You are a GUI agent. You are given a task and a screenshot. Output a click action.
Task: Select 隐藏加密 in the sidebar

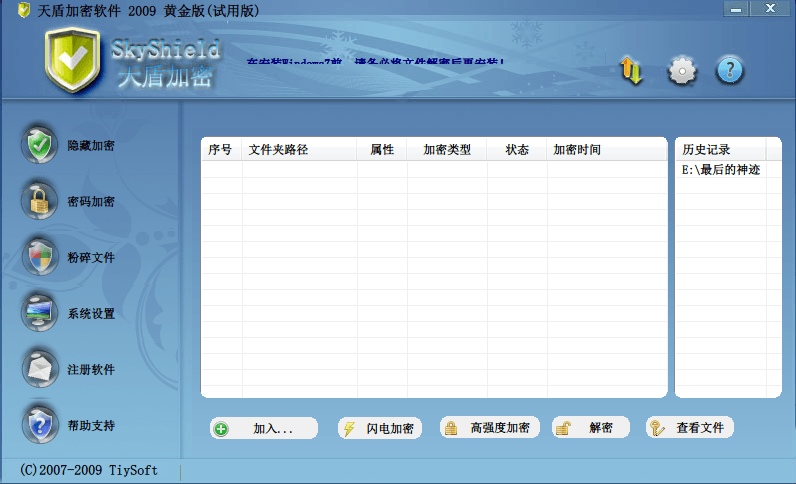[x=91, y=146]
